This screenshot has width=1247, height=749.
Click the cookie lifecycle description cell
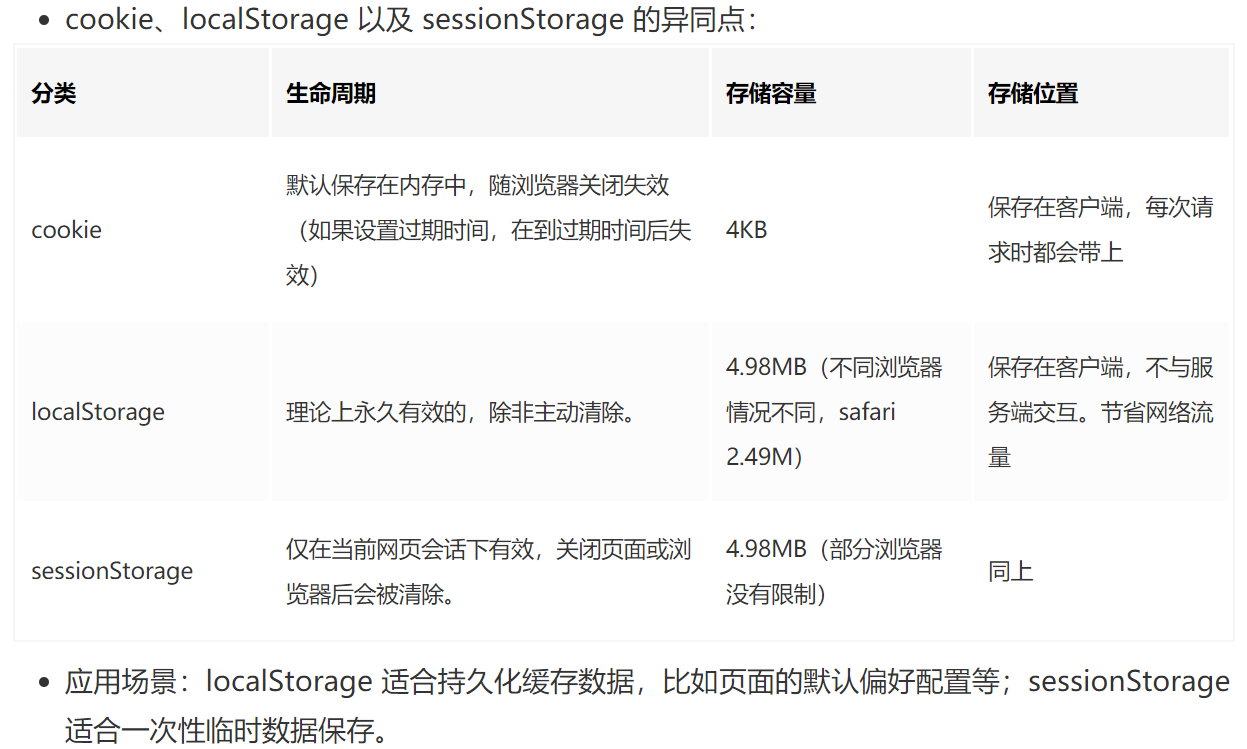[488, 230]
